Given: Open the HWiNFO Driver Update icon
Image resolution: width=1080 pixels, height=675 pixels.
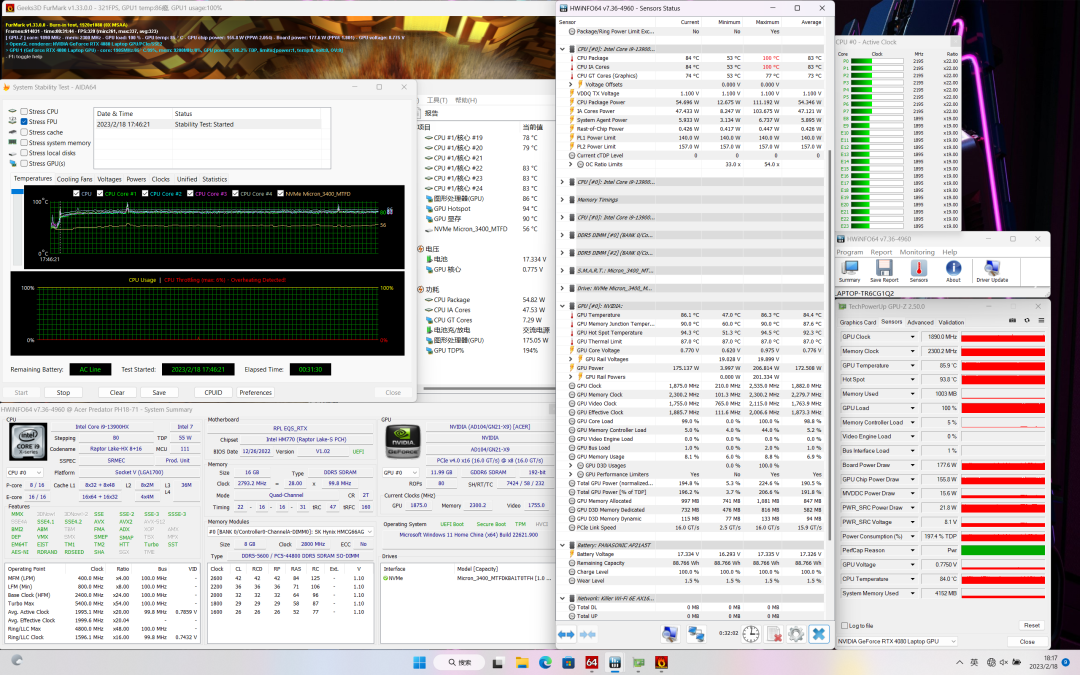Looking at the screenshot, I should click(x=991, y=269).
